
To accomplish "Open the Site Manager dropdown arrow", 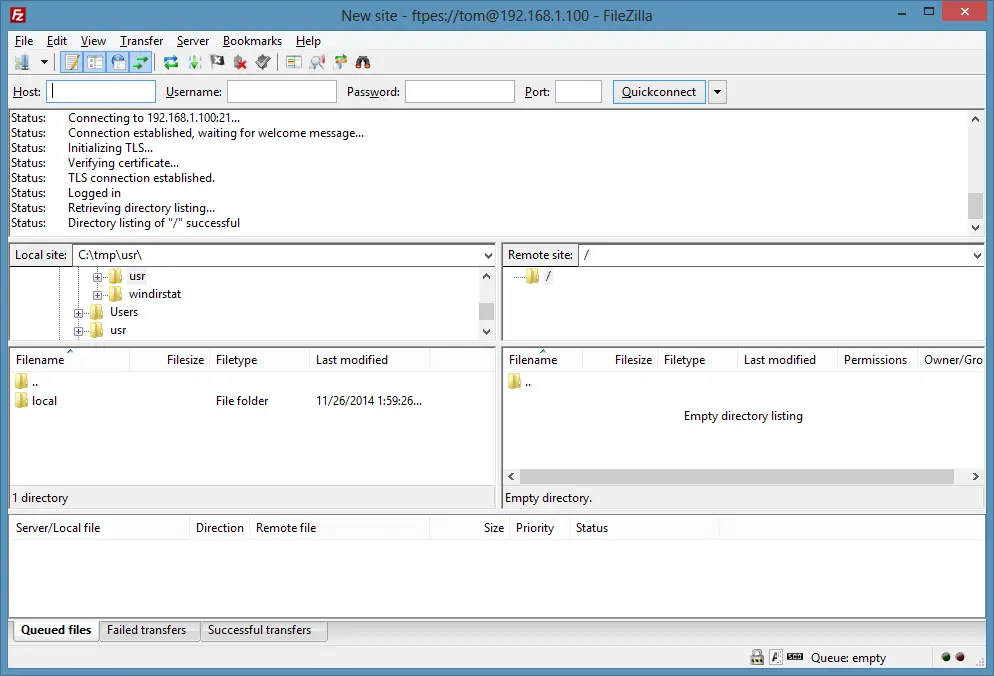I will click(x=44, y=62).
